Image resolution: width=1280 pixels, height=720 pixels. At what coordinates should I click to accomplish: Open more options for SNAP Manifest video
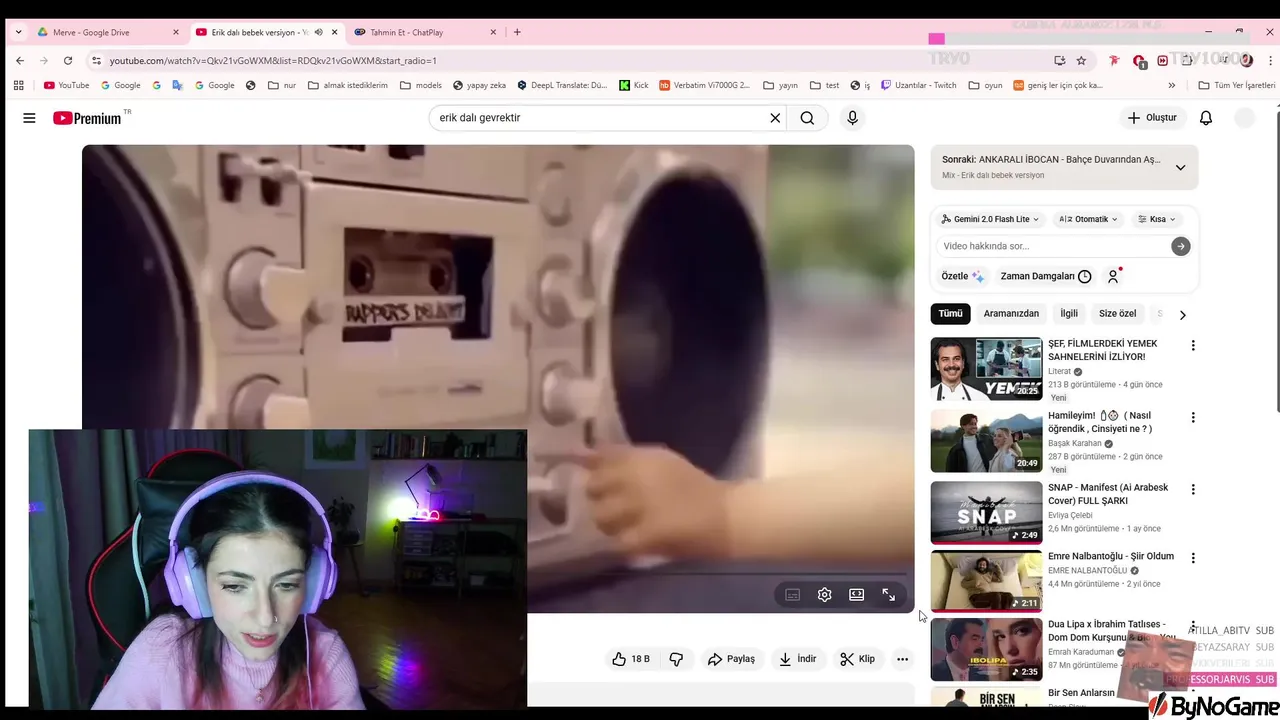pyautogui.click(x=1192, y=489)
